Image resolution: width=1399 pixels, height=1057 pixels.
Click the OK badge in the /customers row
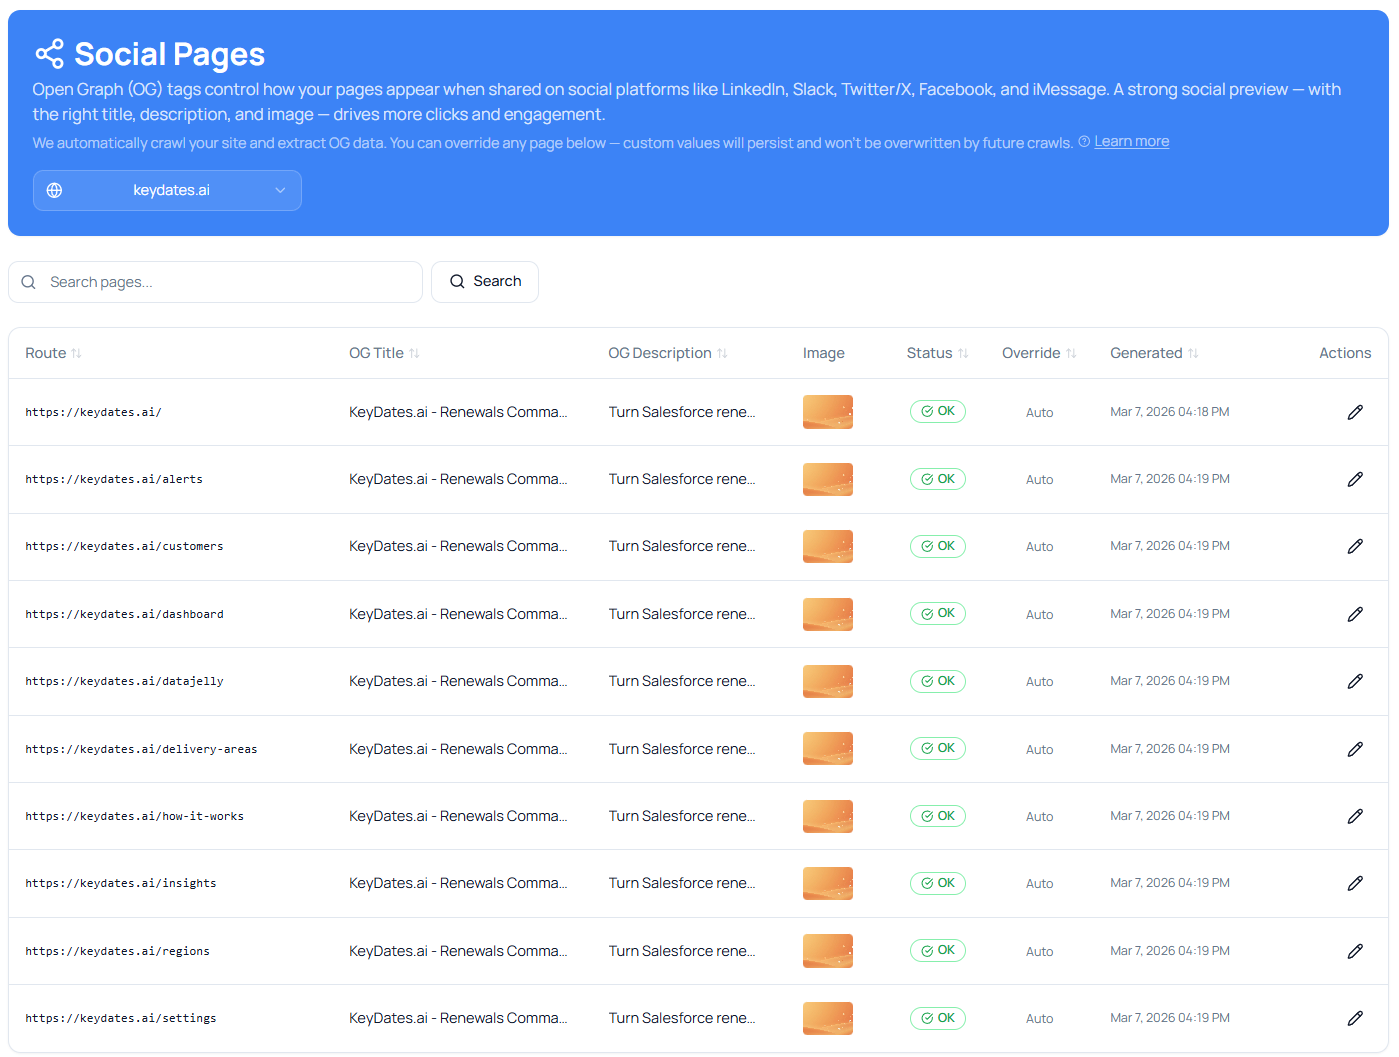tap(938, 546)
